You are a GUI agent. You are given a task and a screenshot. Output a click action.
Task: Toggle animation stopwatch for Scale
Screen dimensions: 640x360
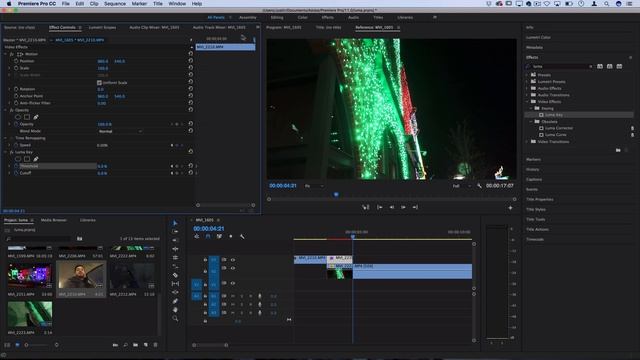(x=16, y=68)
